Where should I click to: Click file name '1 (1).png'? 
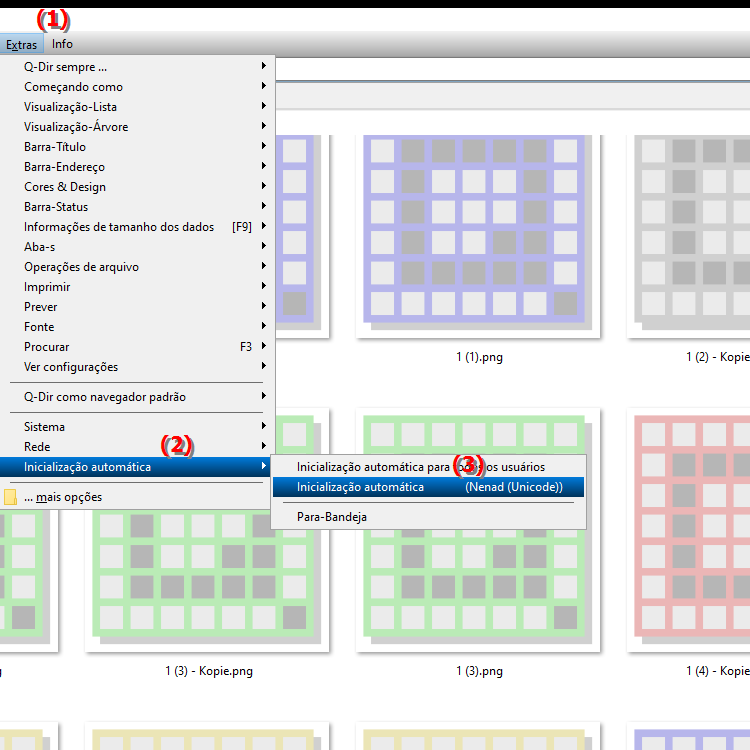[x=479, y=357]
